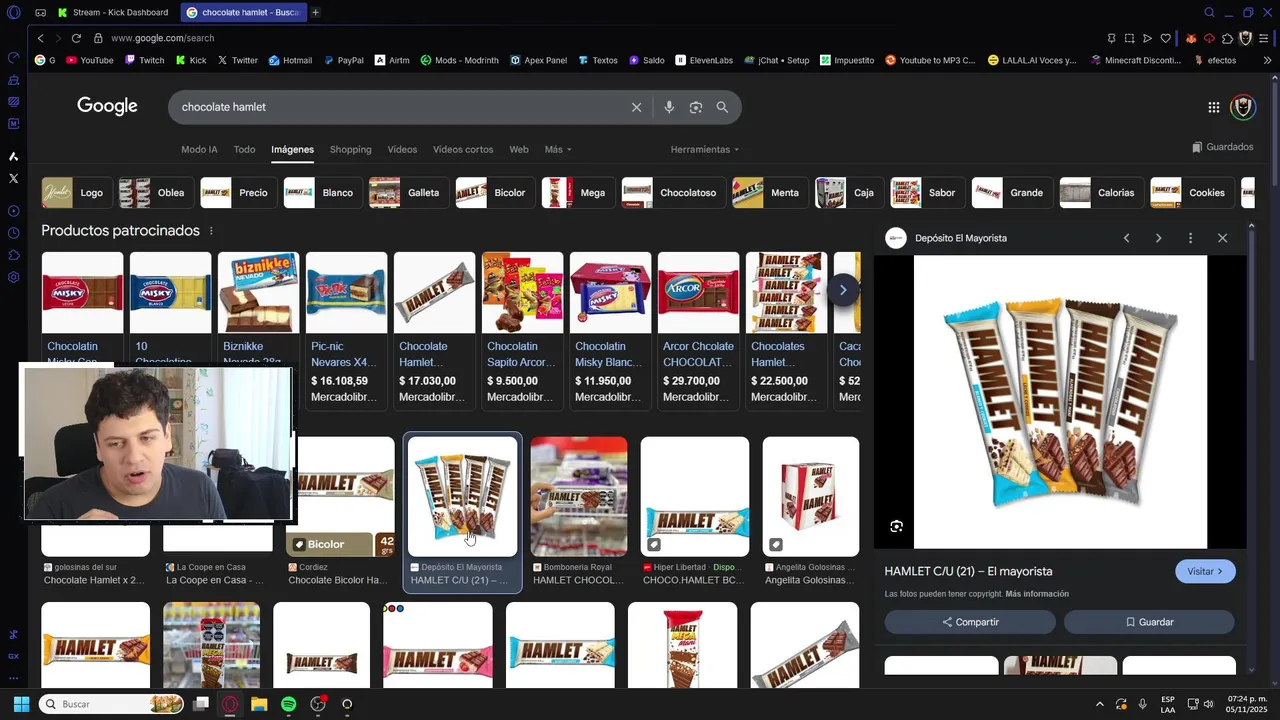Close the image preview panel
The image size is (1280, 720).
tap(1222, 238)
